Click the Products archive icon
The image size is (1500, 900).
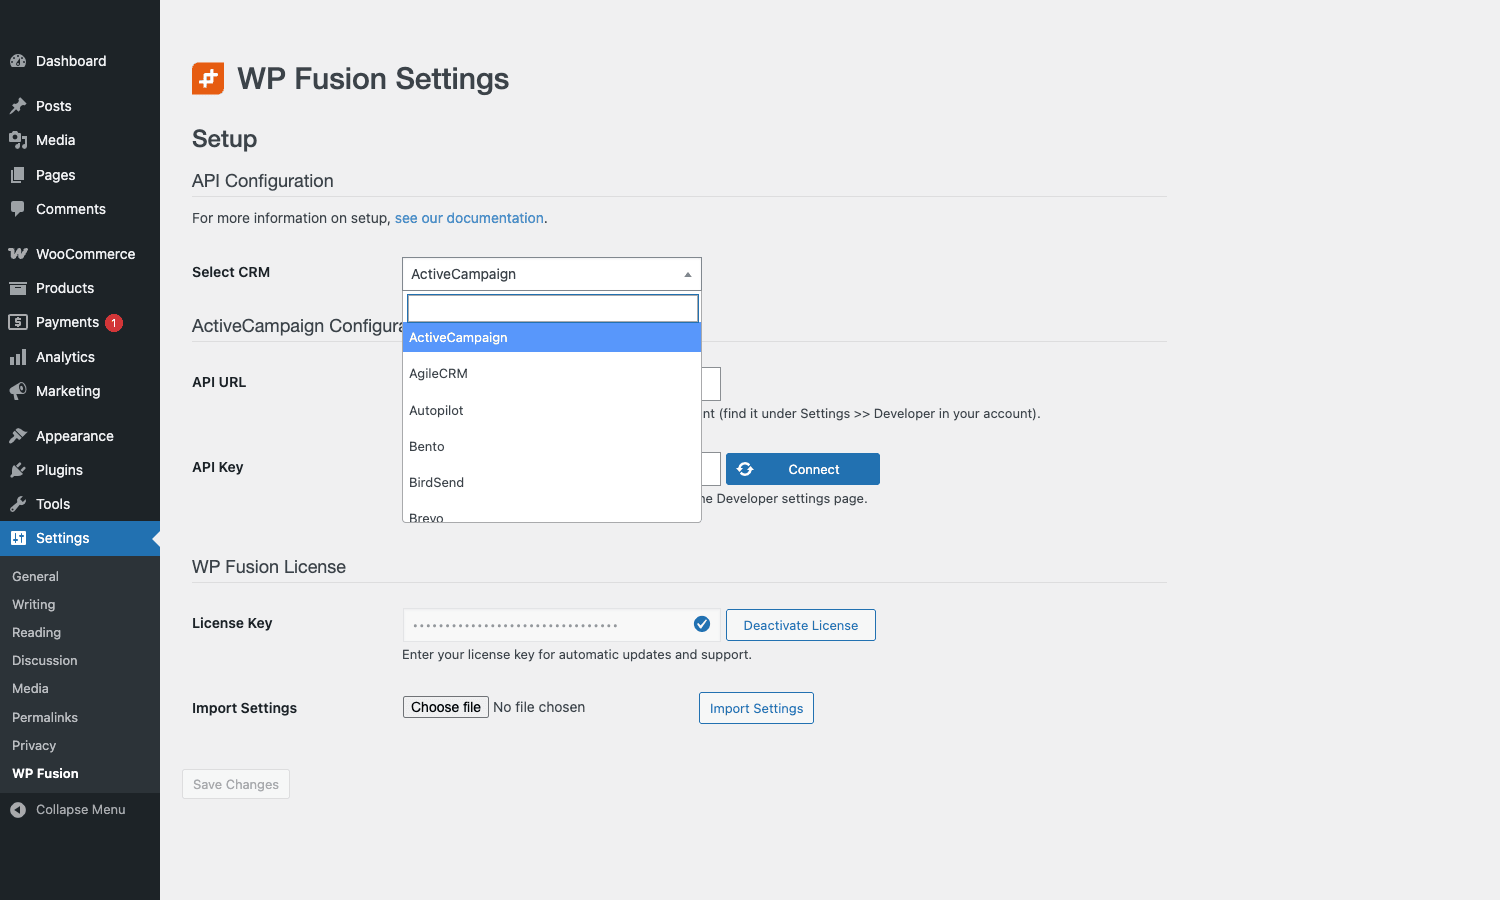pyautogui.click(x=18, y=288)
